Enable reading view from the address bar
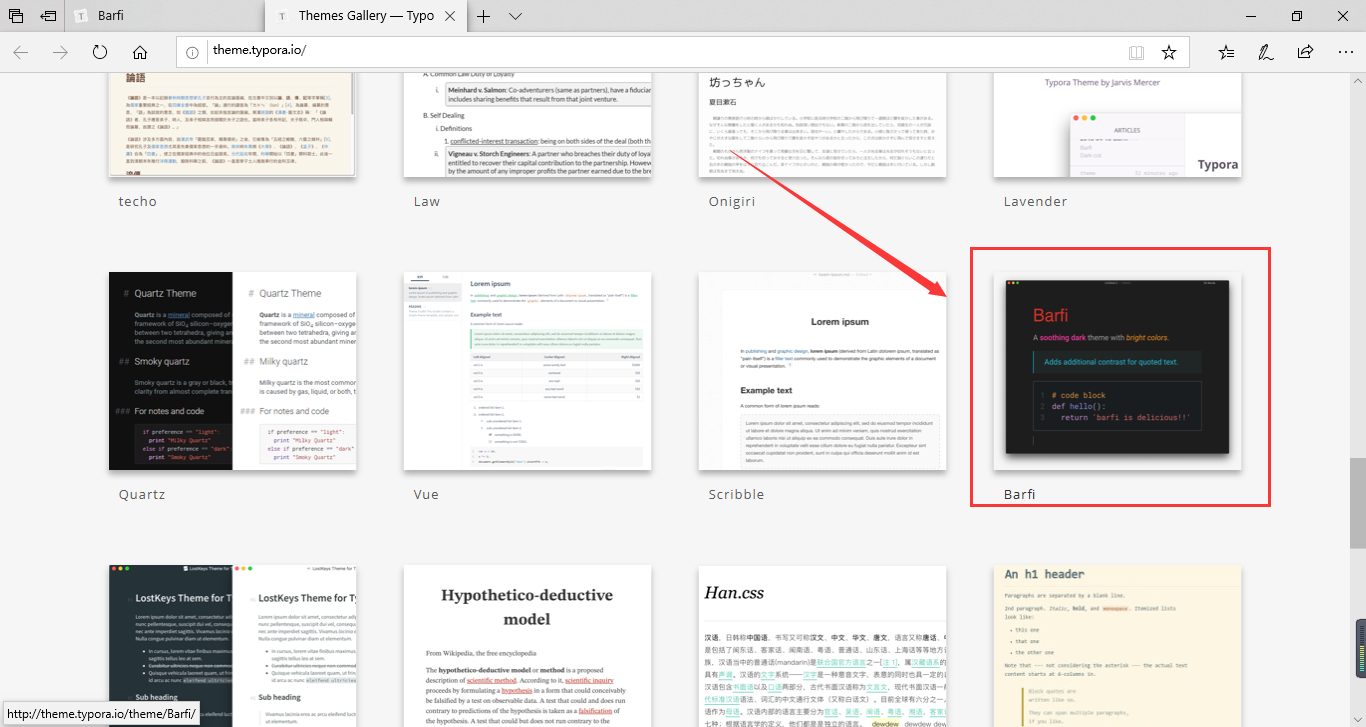The height and width of the screenshot is (727, 1366). (1136, 52)
